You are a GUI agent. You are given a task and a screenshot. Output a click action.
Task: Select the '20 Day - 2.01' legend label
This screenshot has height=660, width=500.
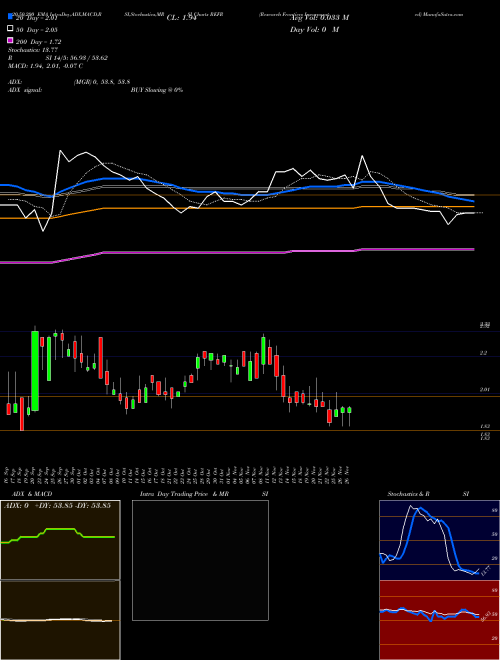tap(36, 18)
